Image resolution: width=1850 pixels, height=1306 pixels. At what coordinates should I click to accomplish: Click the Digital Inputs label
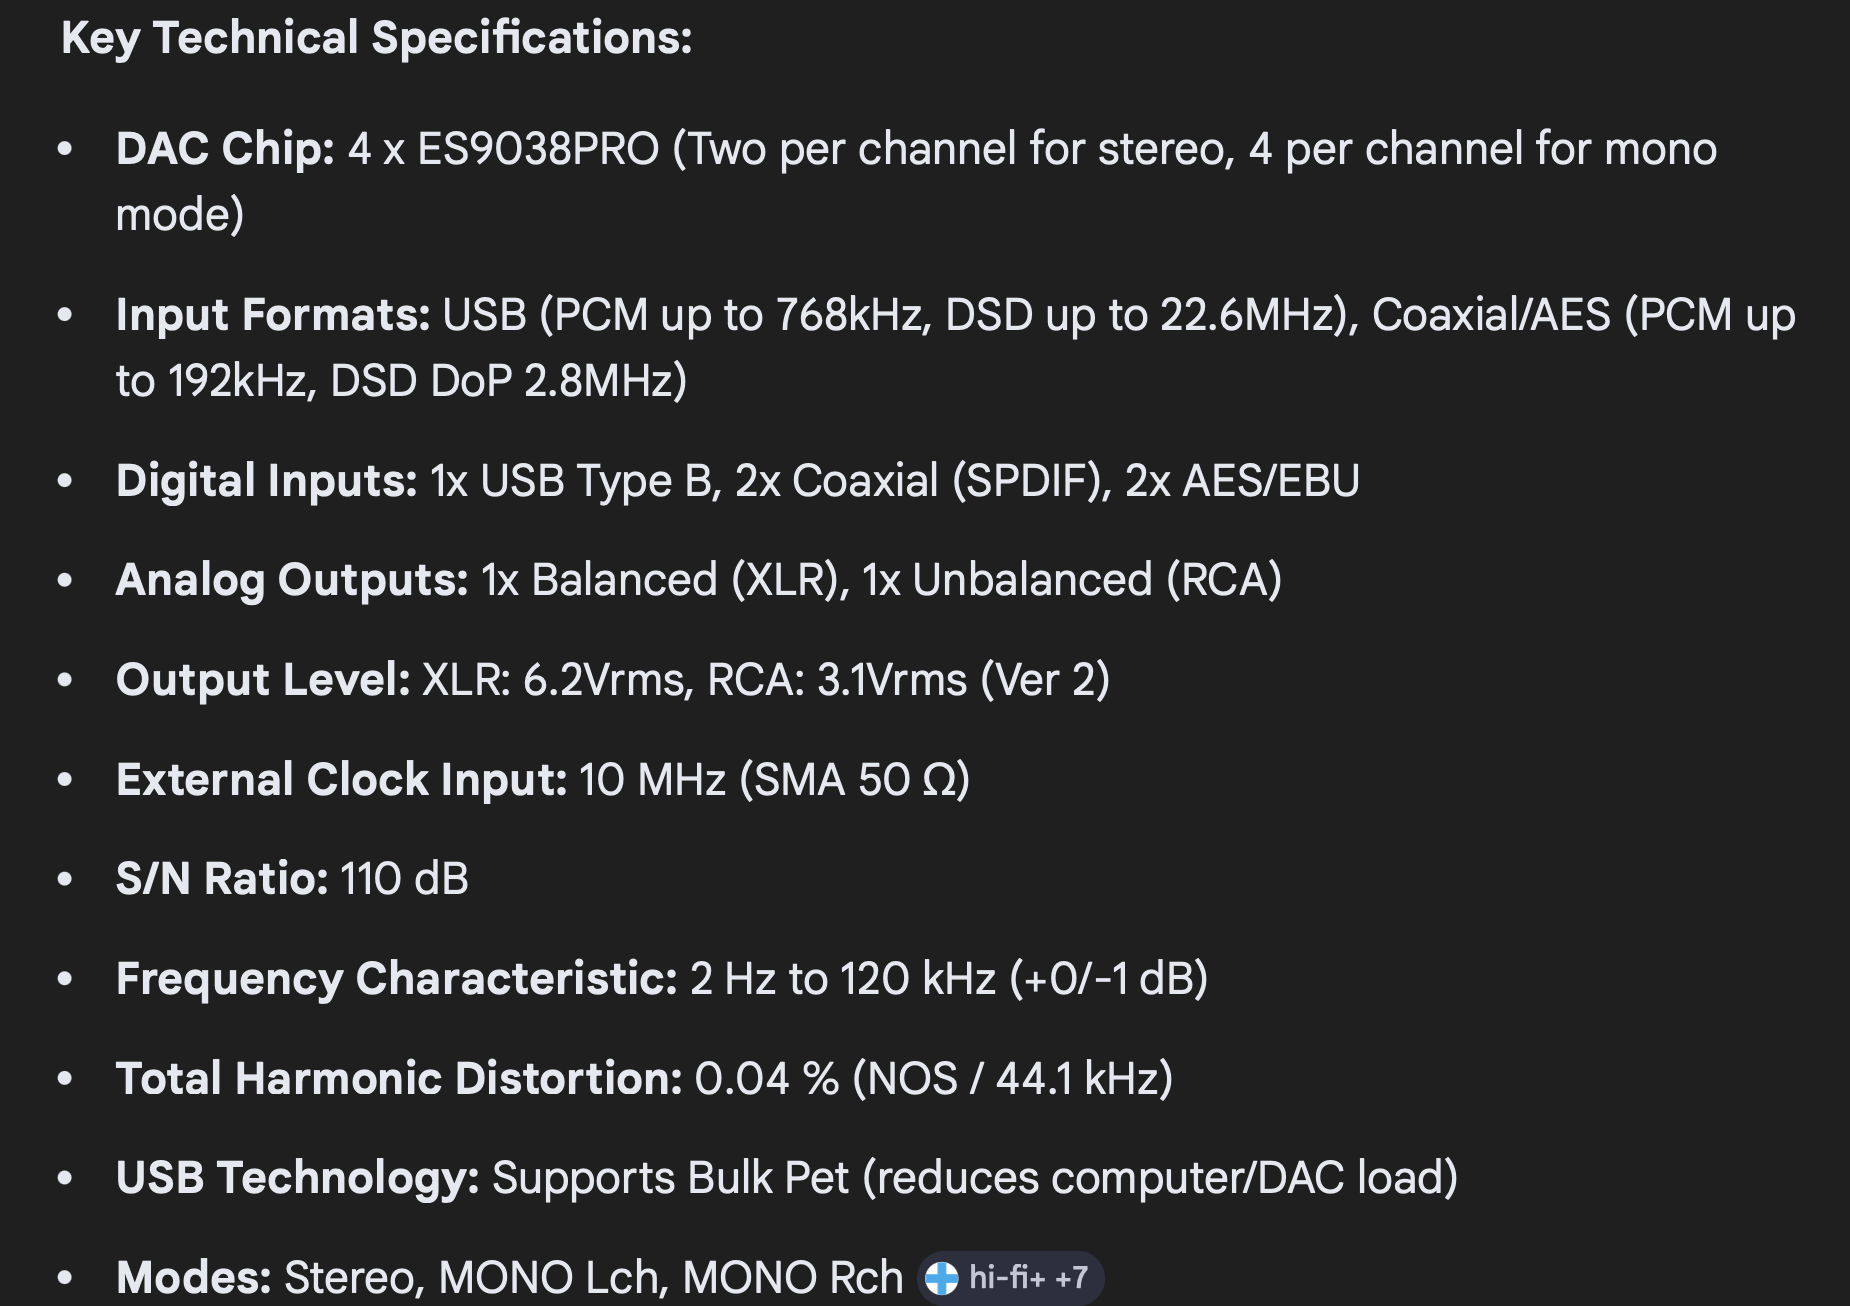(x=266, y=481)
